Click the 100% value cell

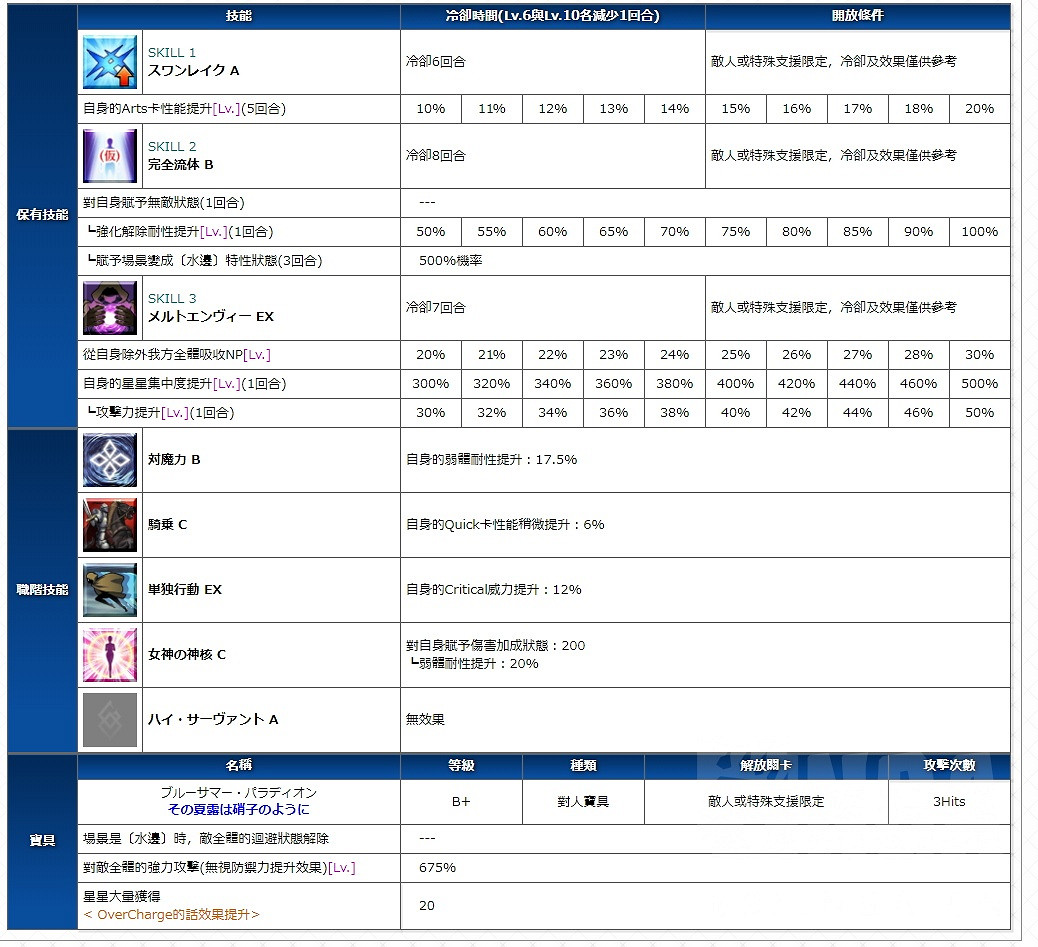point(979,231)
